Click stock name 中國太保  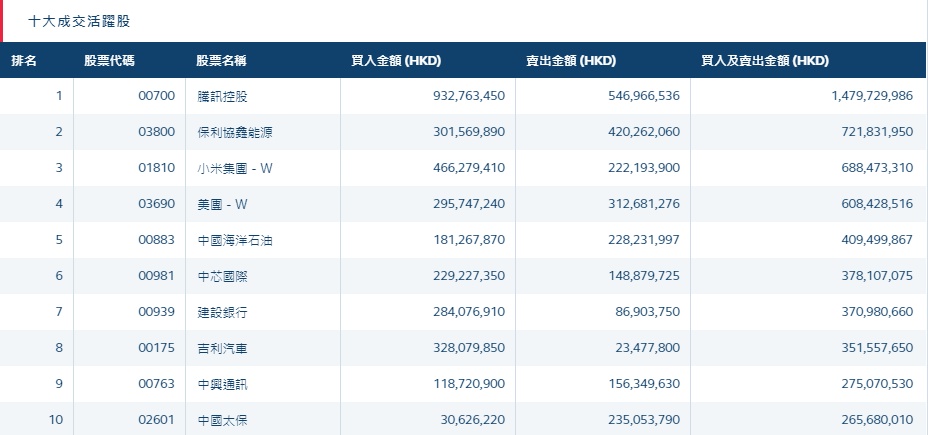tap(222, 421)
